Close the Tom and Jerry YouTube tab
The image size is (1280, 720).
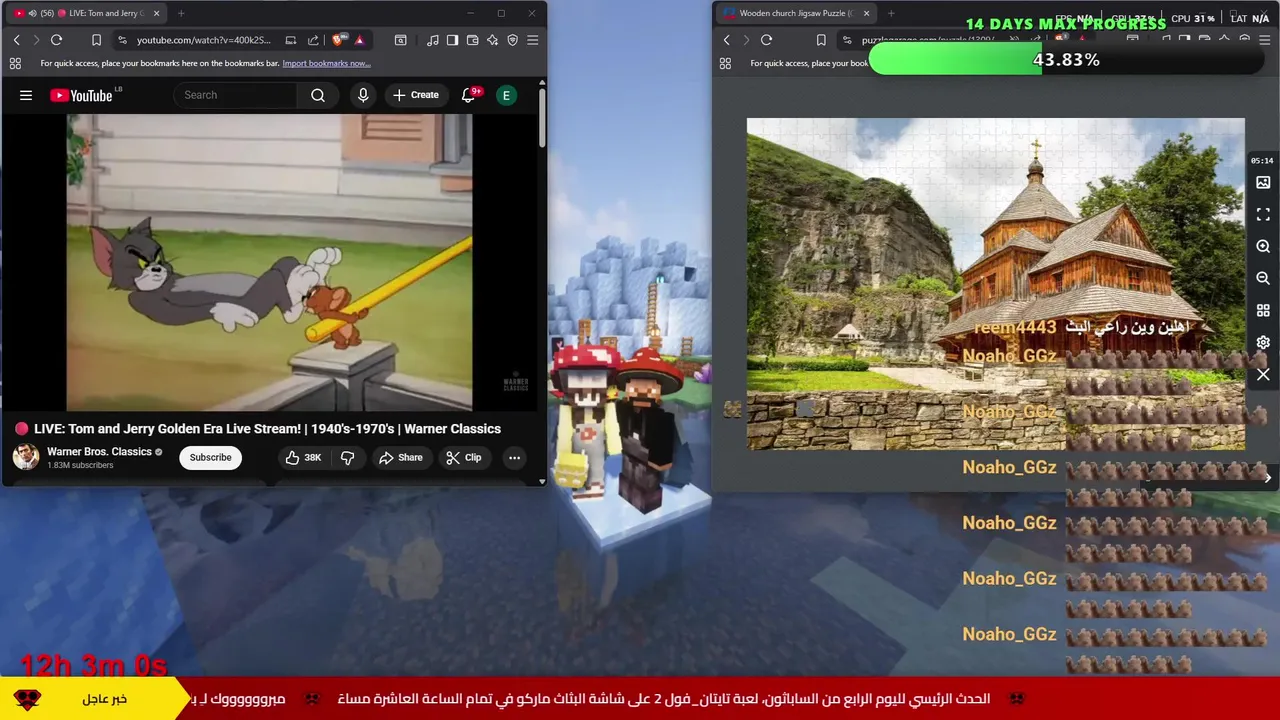(x=156, y=13)
